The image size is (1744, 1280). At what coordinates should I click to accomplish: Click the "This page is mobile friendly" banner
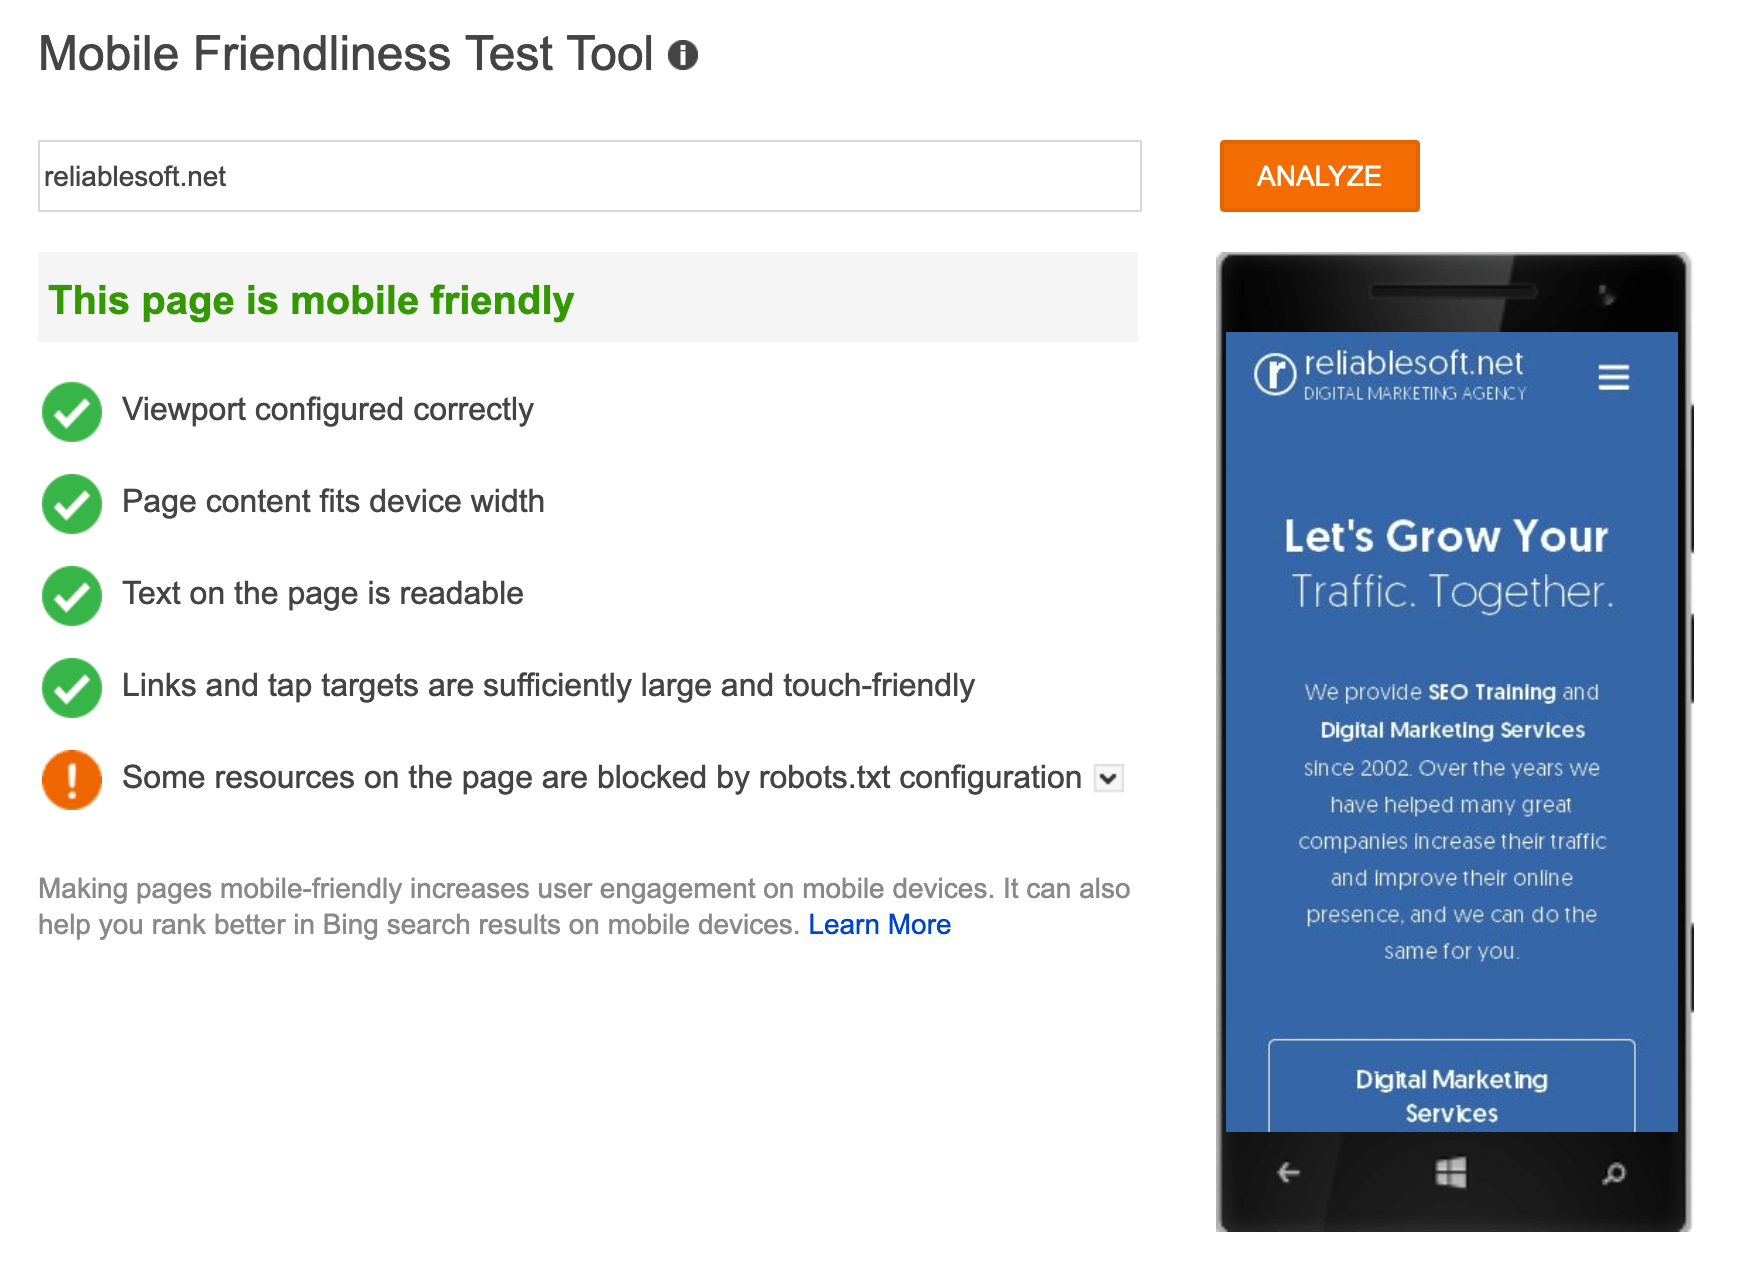click(x=587, y=298)
